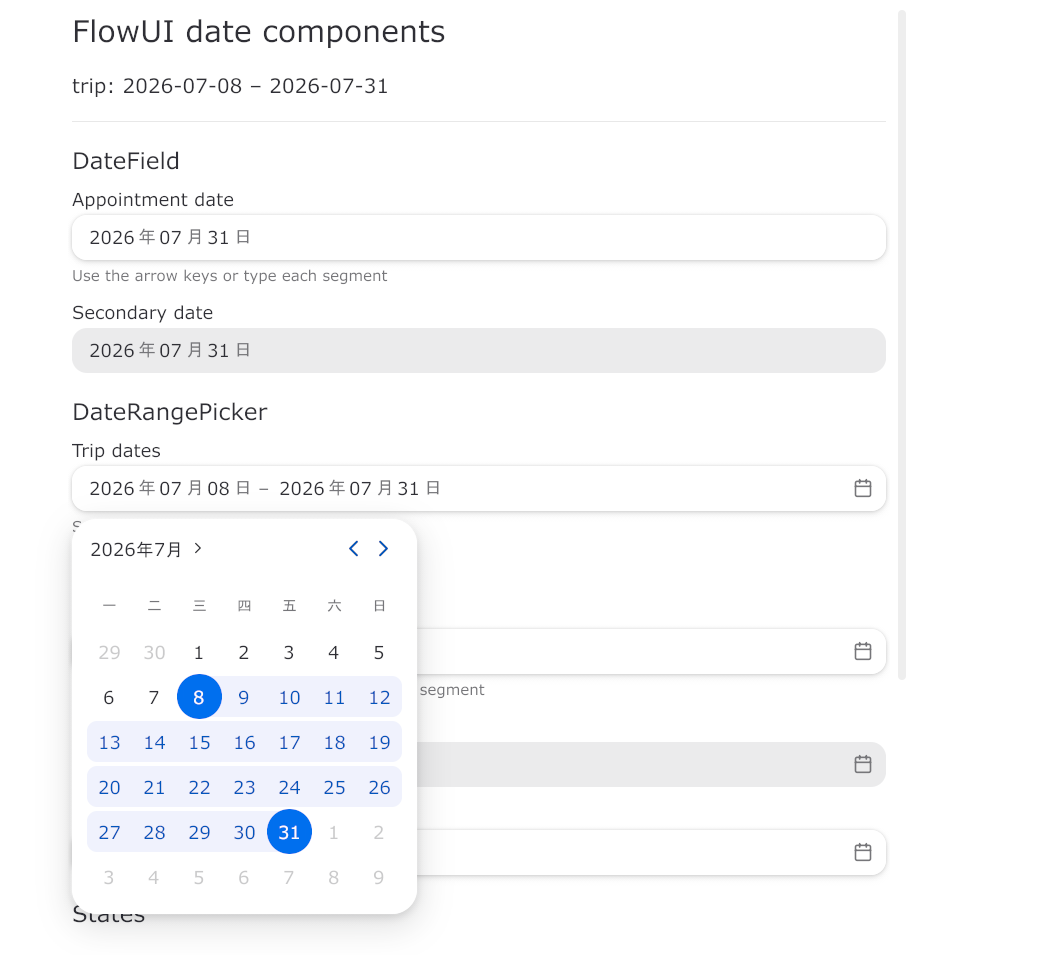The height and width of the screenshot is (955, 1040).
Task: Pick July 15 in the calendar
Action: (x=199, y=742)
